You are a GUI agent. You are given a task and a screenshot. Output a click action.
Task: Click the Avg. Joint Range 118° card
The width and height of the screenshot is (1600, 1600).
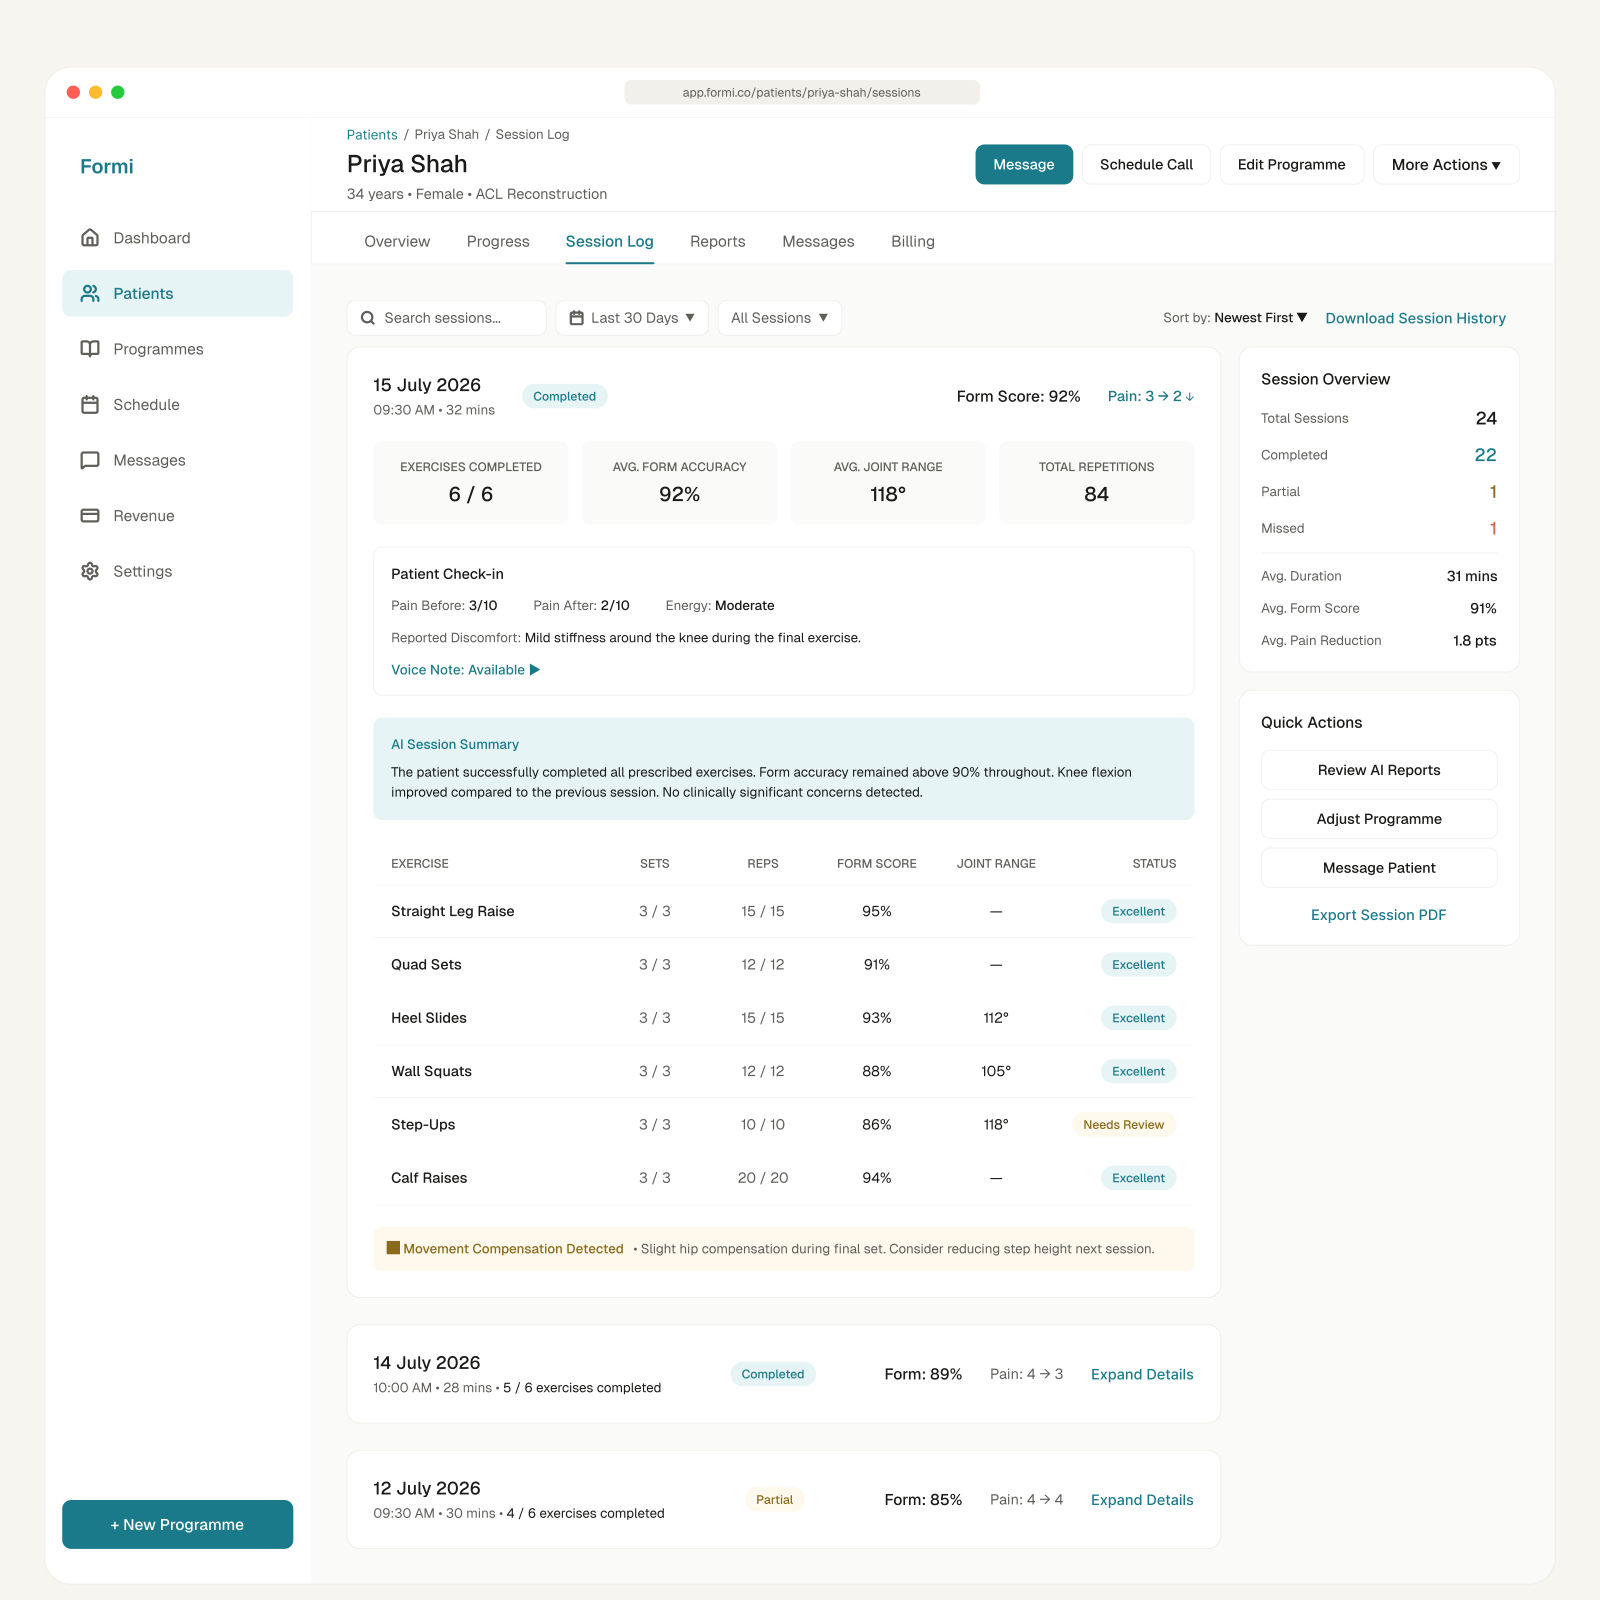click(x=888, y=482)
